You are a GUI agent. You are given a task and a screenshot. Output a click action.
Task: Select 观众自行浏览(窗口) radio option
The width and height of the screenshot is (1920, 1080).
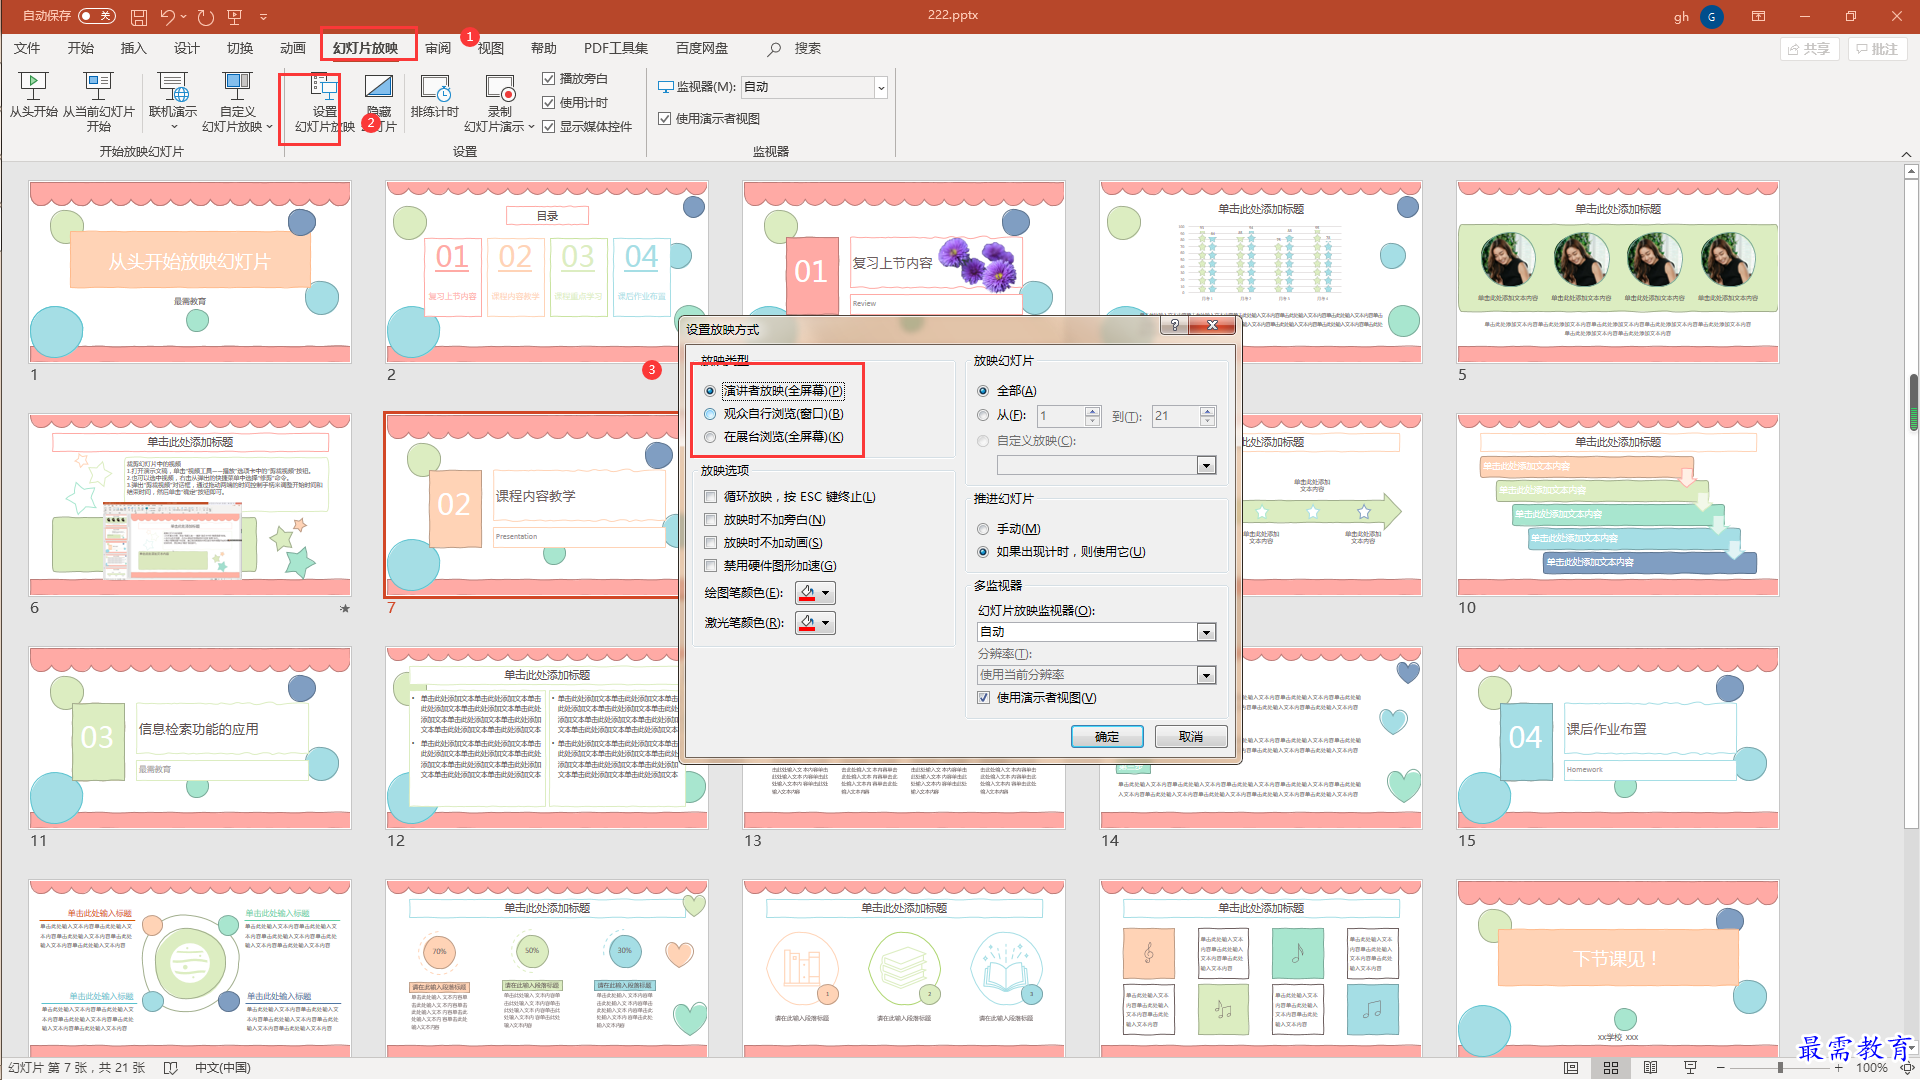pos(710,414)
